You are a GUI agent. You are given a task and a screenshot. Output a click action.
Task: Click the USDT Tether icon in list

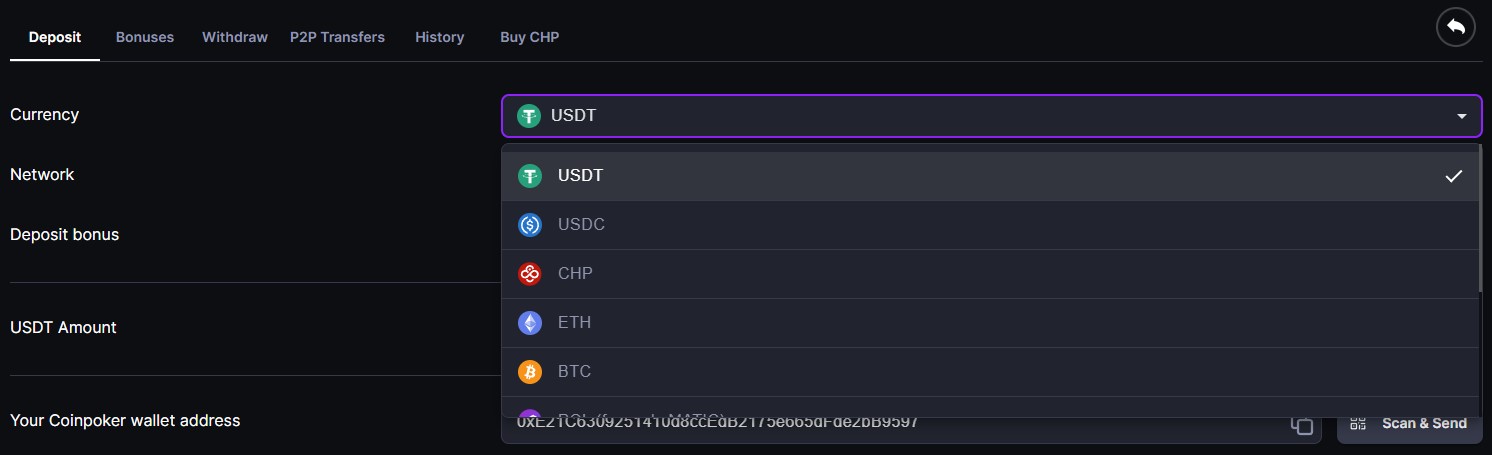[x=529, y=176]
